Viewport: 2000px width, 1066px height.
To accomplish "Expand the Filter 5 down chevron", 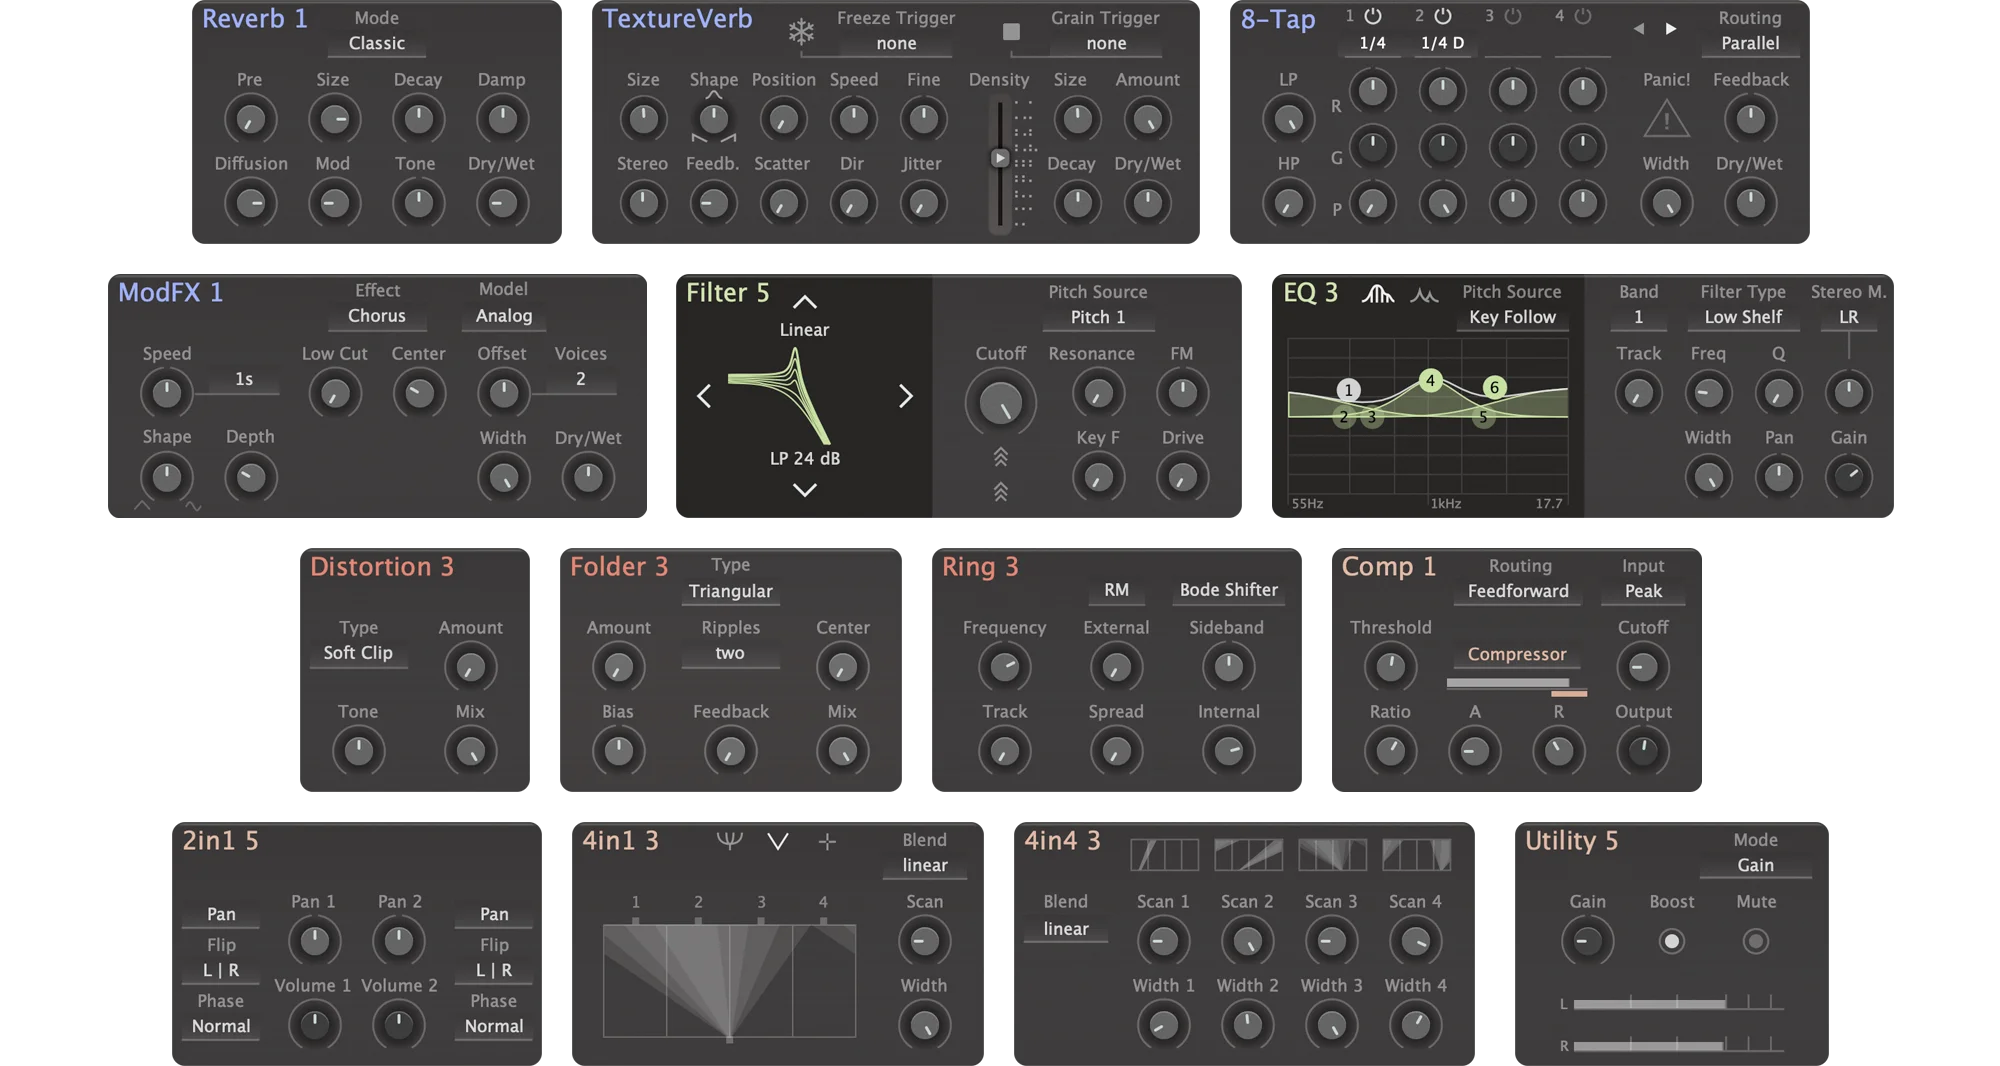I will (804, 490).
